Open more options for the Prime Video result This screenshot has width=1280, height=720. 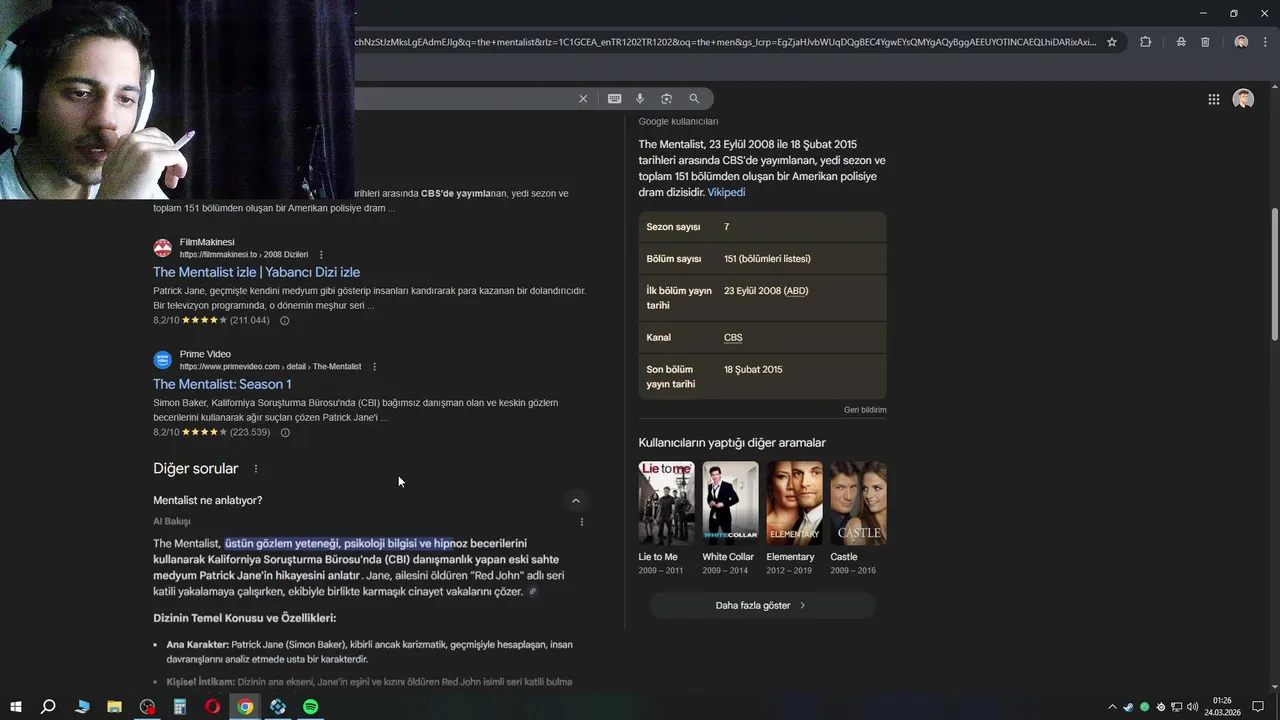click(x=374, y=367)
